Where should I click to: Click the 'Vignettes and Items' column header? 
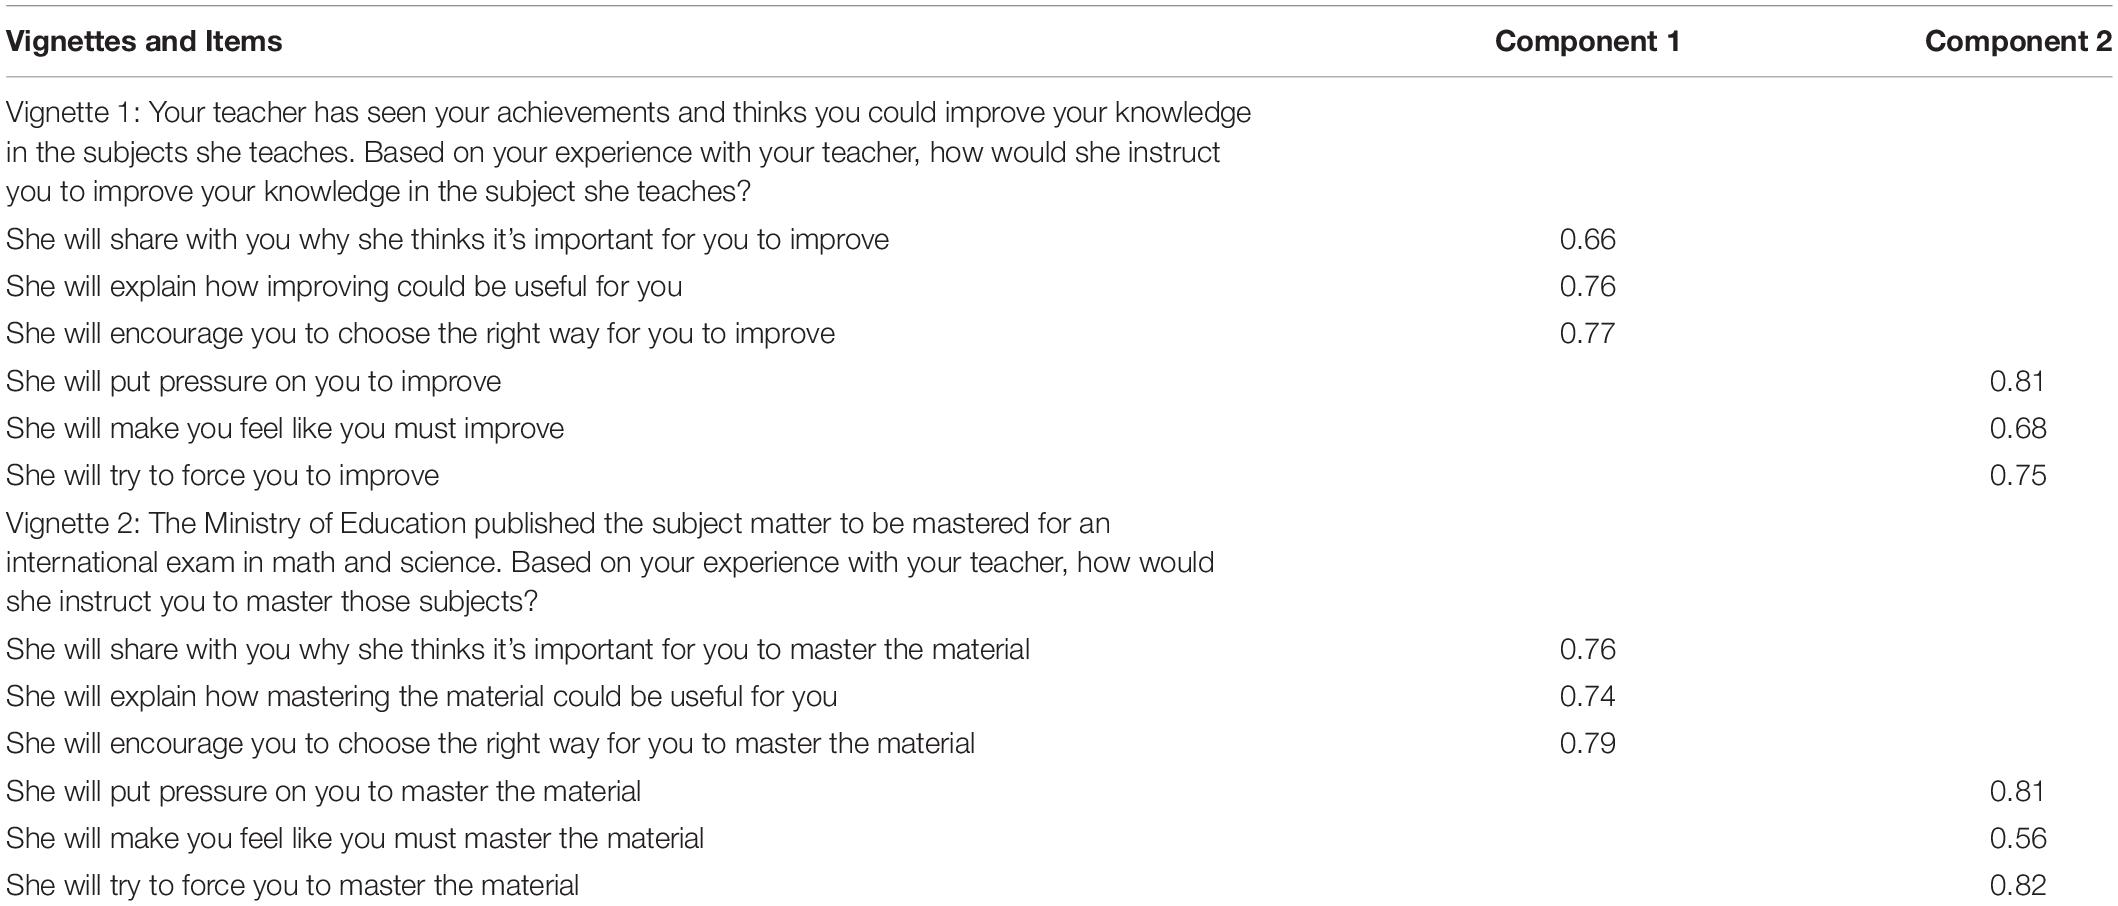(x=144, y=41)
